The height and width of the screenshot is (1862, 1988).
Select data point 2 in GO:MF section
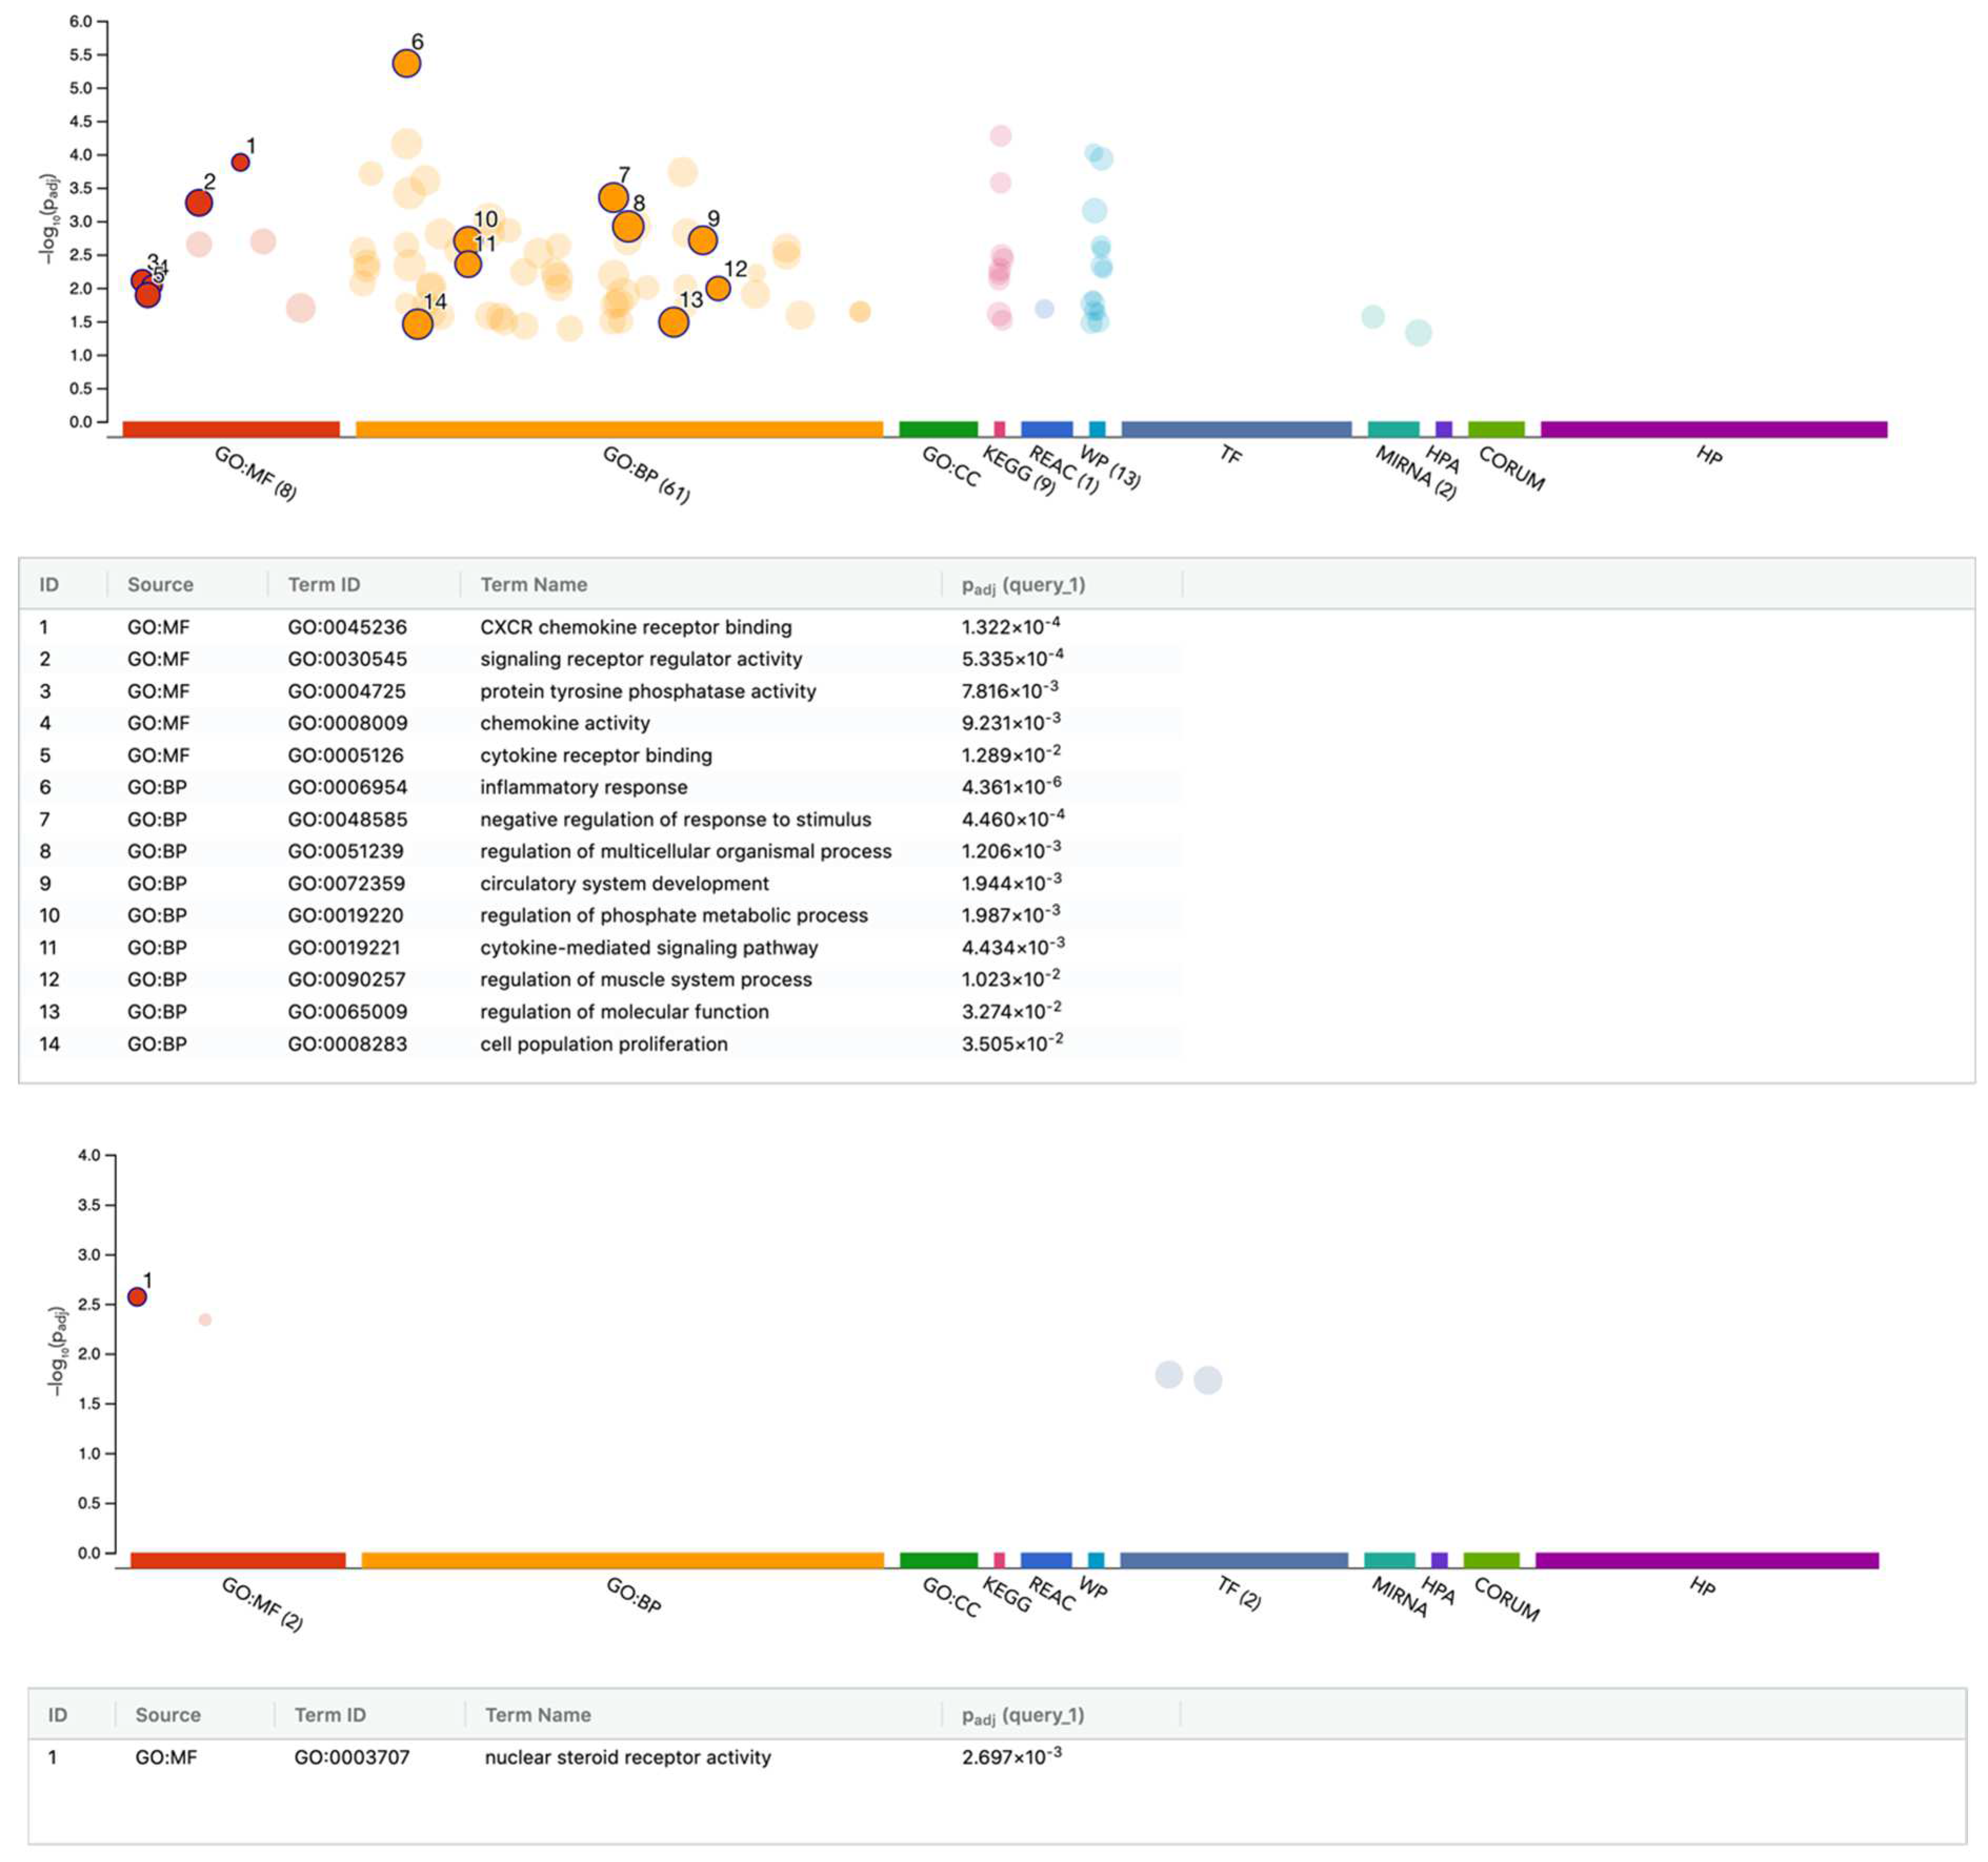(x=199, y=203)
